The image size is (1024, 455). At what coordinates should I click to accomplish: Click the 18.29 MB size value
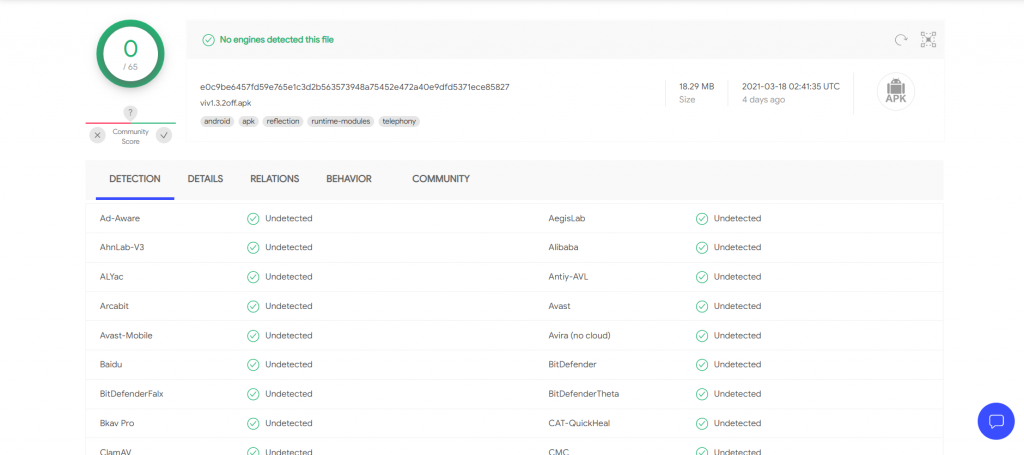coord(696,86)
